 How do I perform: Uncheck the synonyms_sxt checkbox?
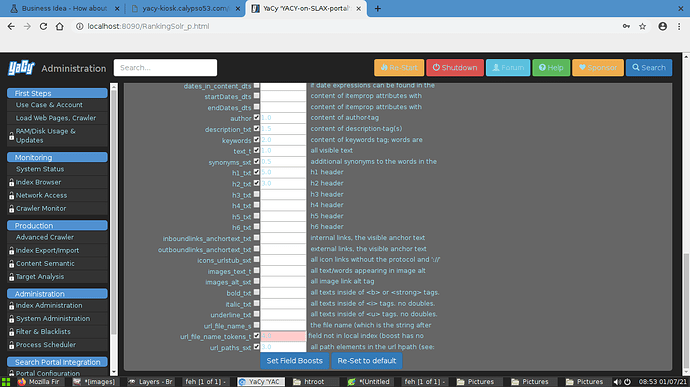click(257, 161)
